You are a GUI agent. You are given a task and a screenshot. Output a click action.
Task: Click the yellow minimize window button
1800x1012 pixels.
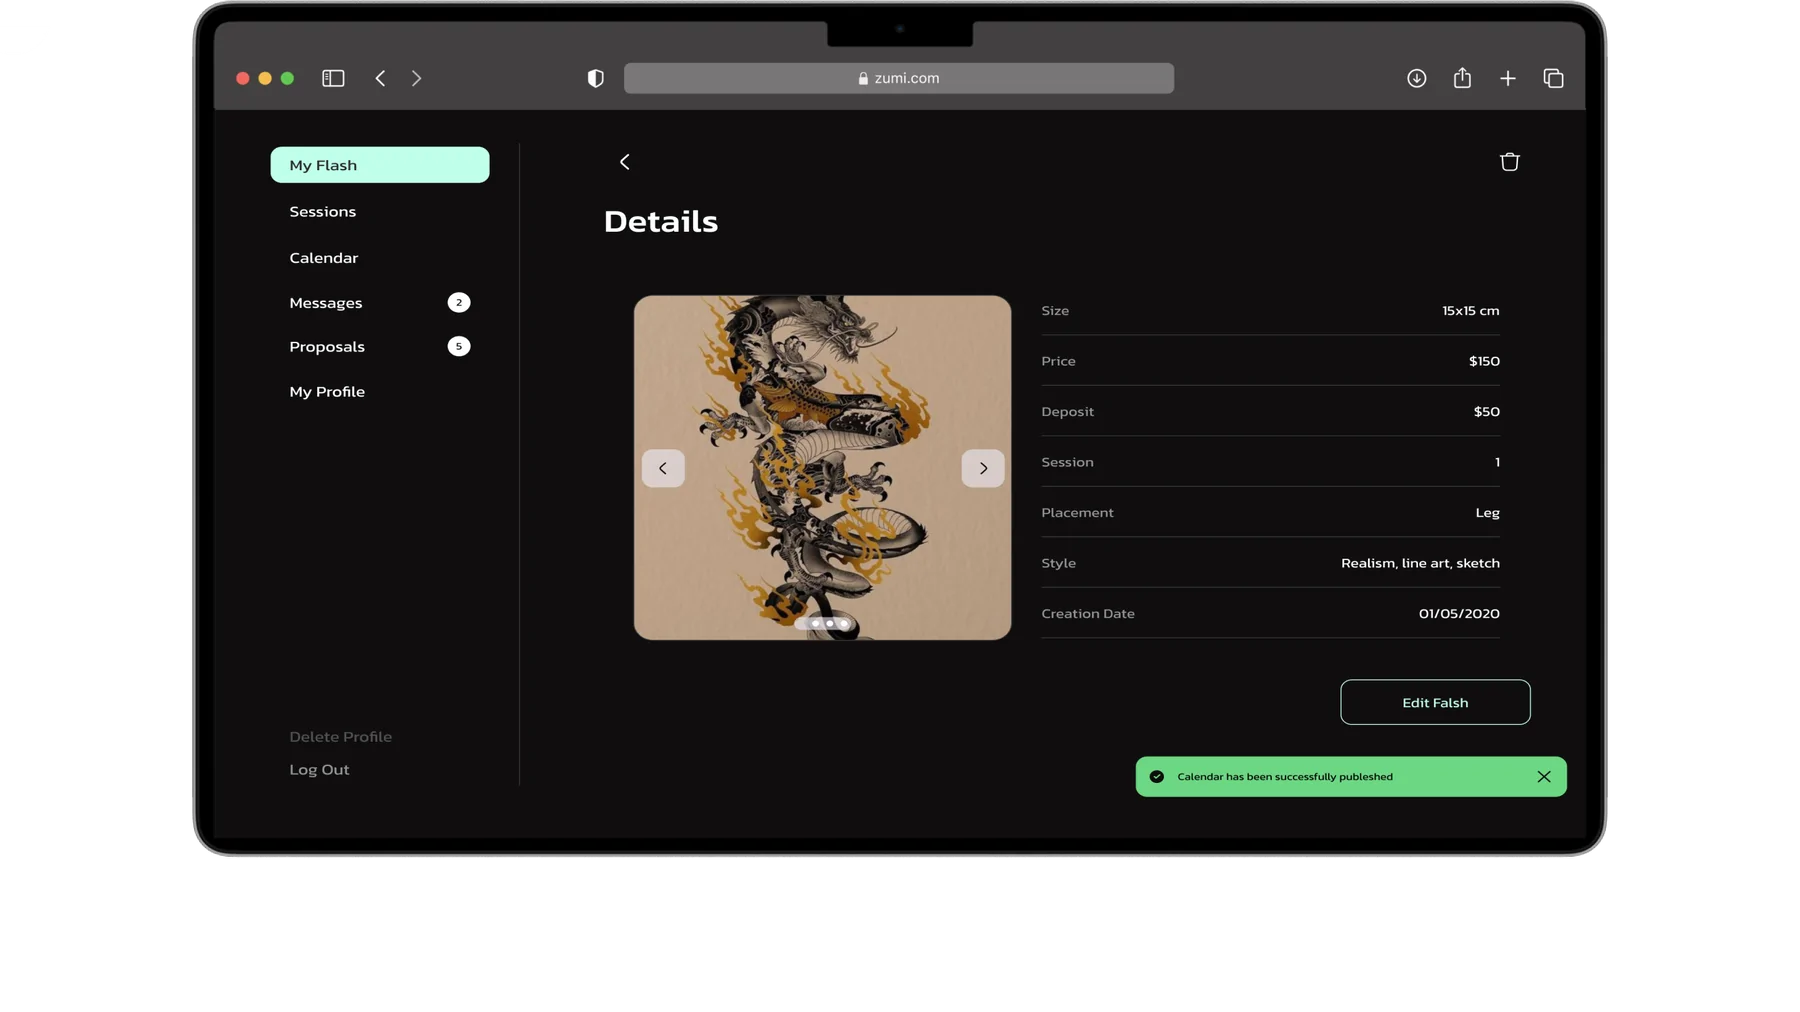[x=265, y=78]
